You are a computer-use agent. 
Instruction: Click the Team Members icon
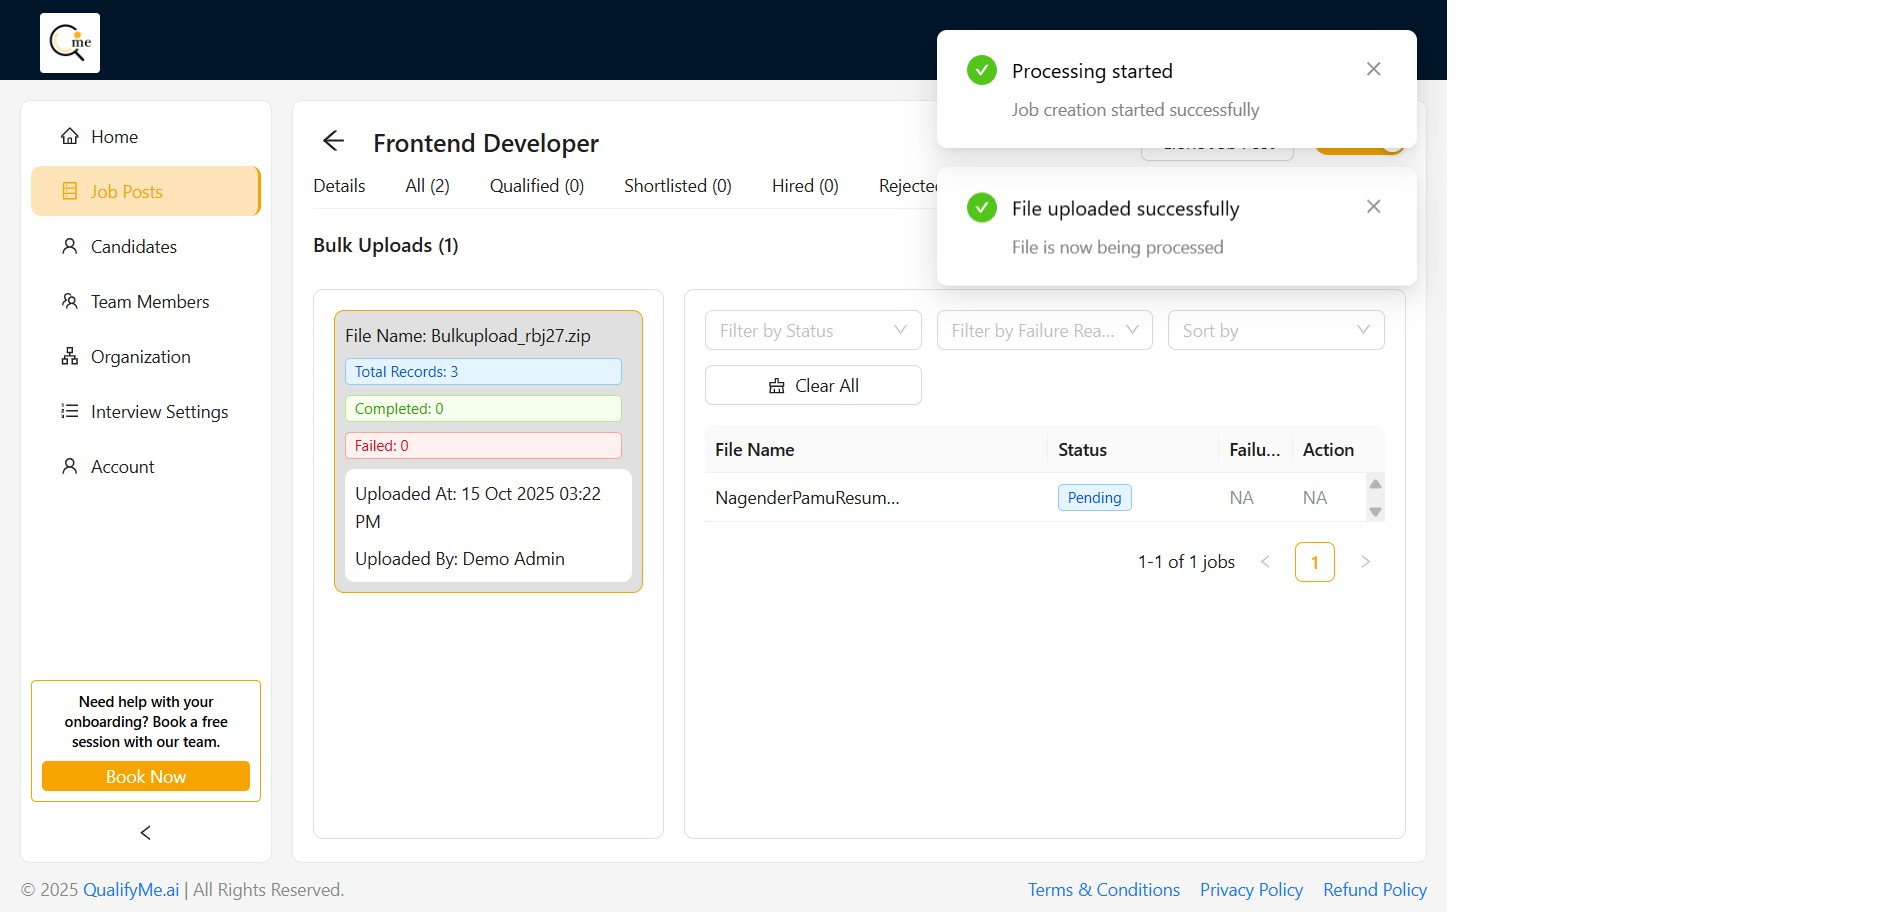click(70, 302)
